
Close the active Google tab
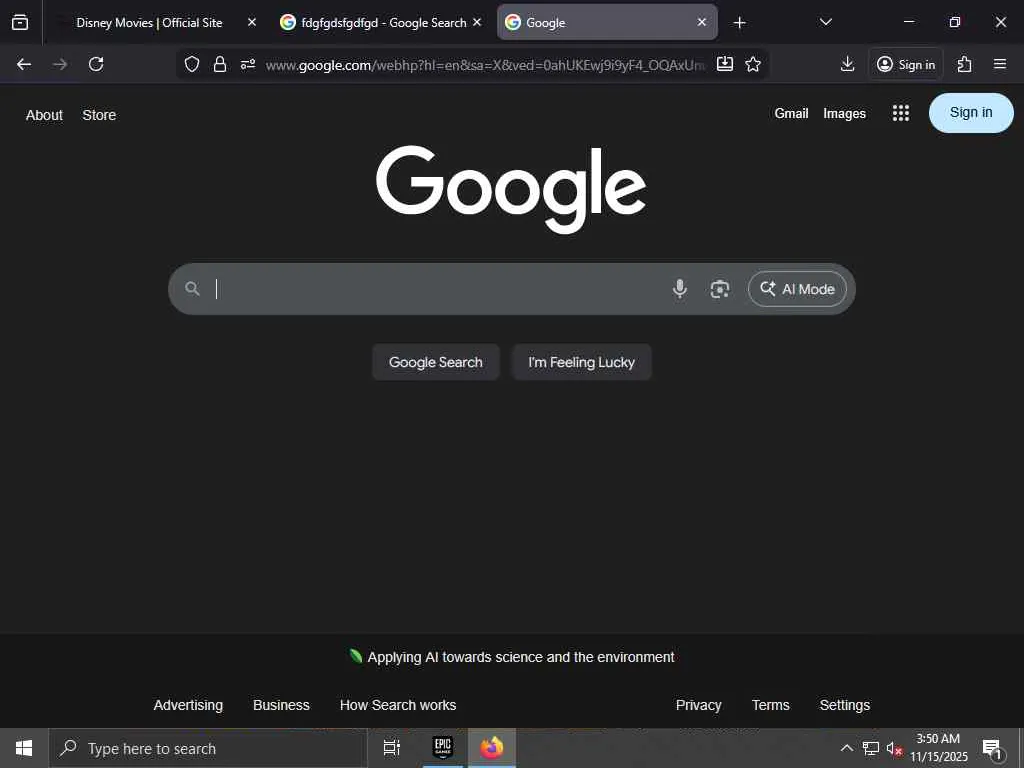[701, 22]
